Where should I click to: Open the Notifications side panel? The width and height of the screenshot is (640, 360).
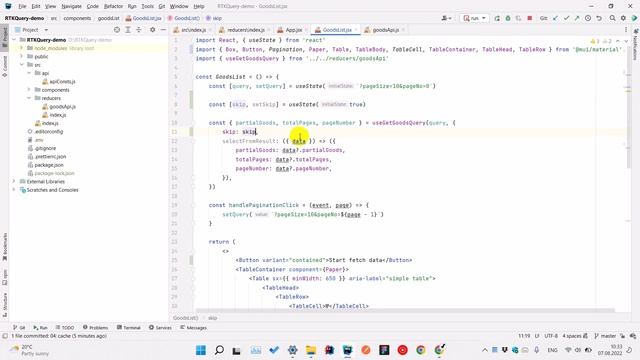point(636,44)
